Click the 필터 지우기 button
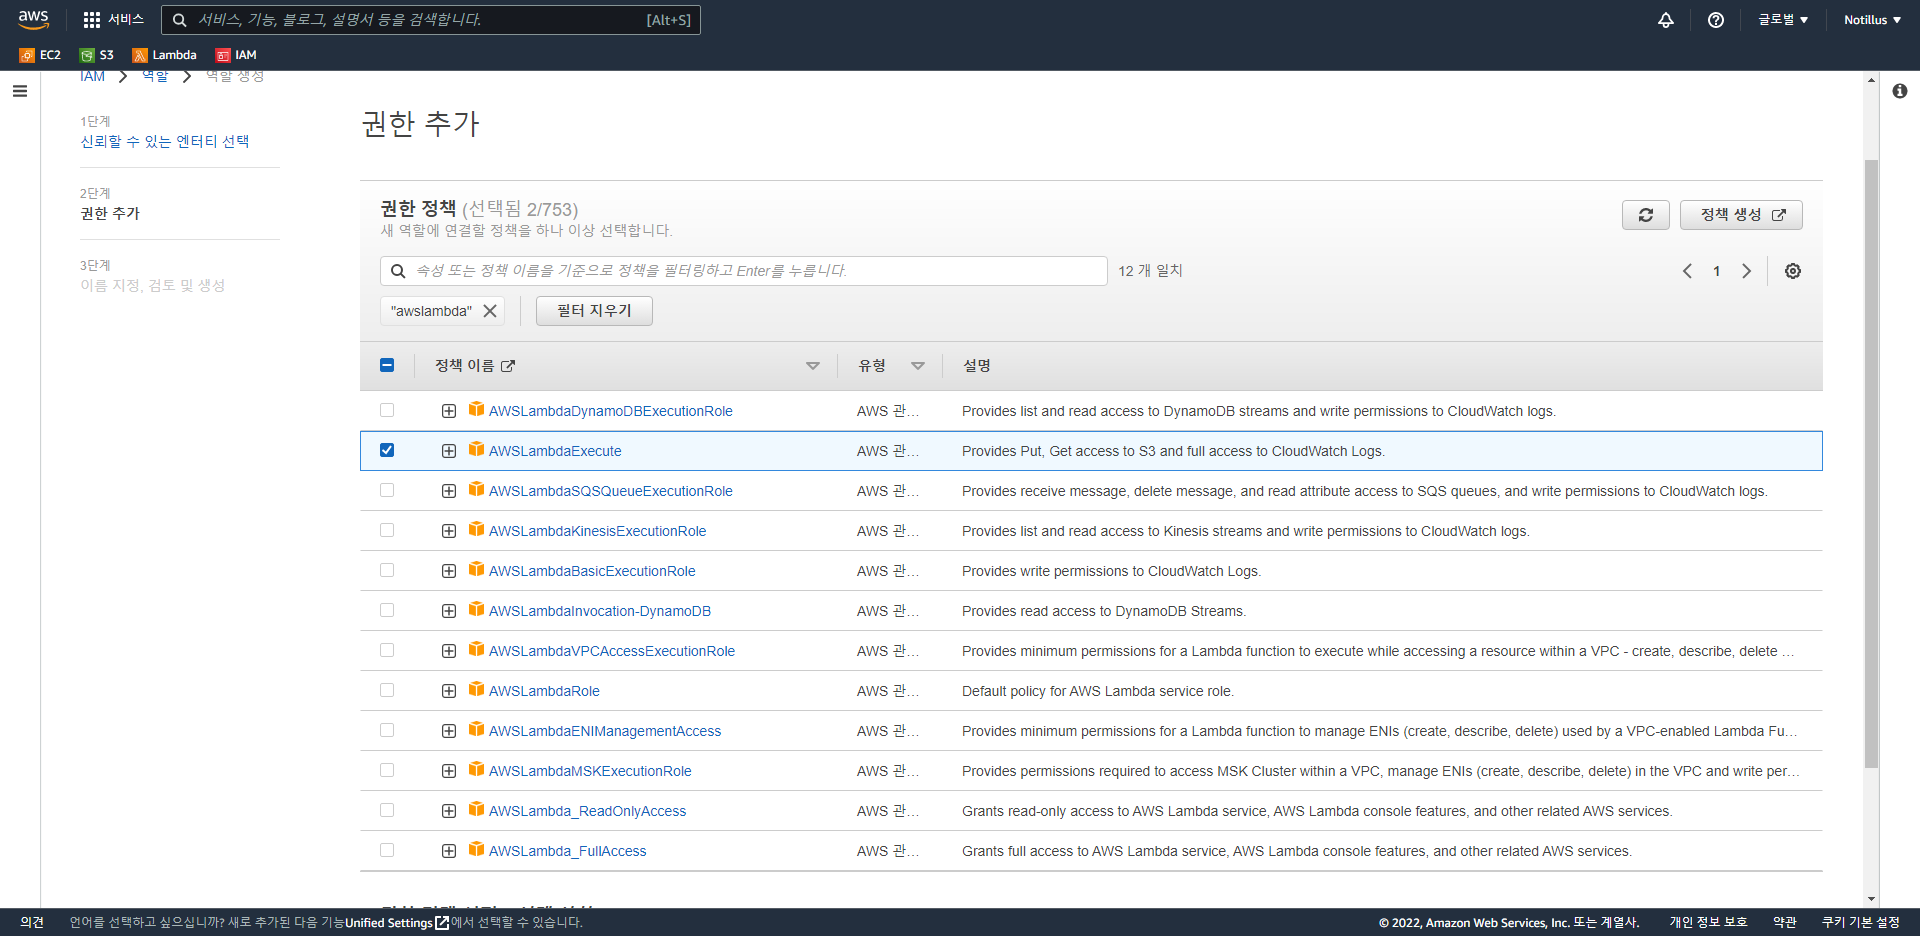Viewport: 1920px width, 936px height. coord(594,311)
